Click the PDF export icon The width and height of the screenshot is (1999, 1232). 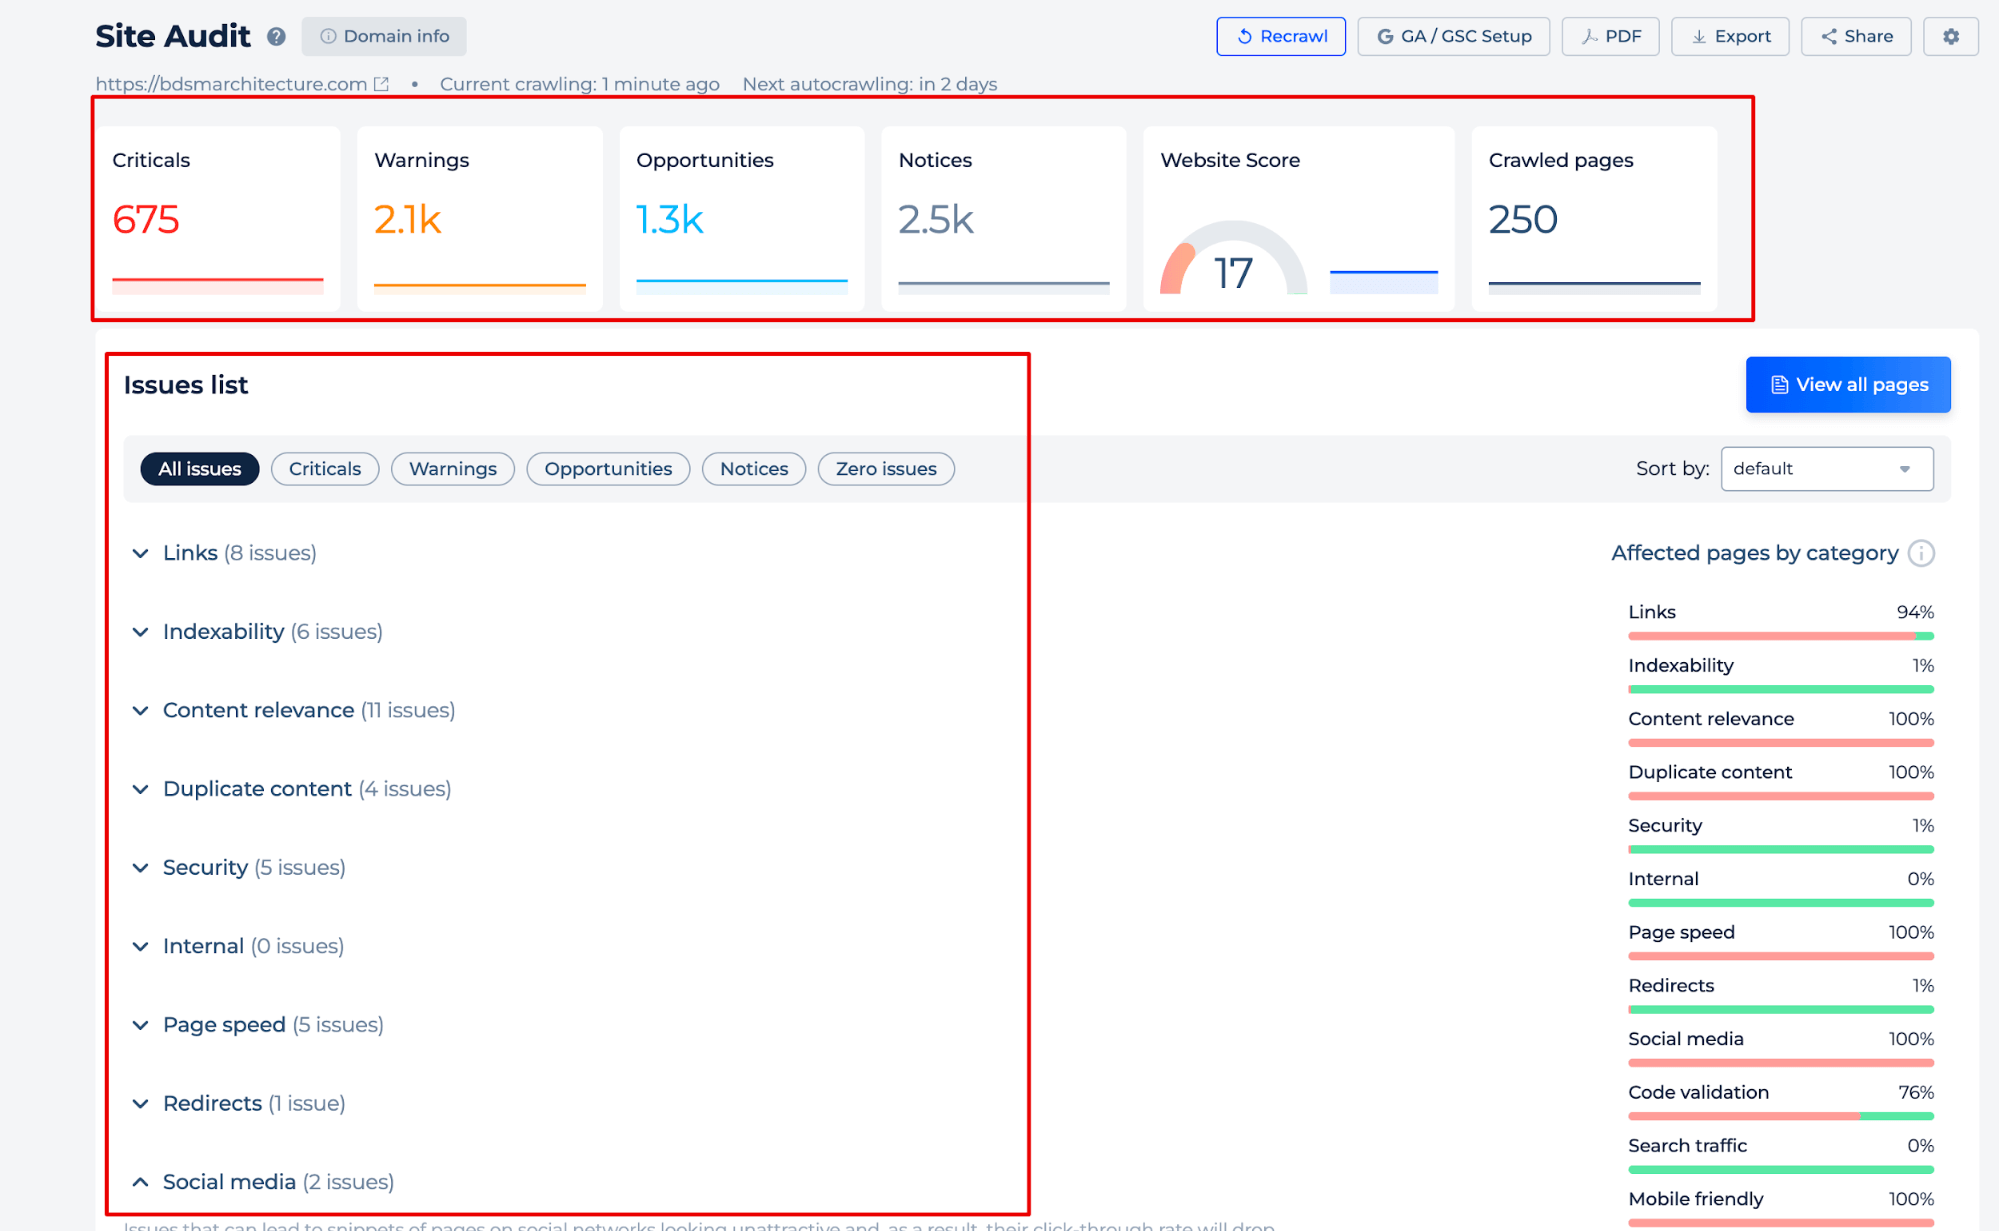pyautogui.click(x=1609, y=36)
